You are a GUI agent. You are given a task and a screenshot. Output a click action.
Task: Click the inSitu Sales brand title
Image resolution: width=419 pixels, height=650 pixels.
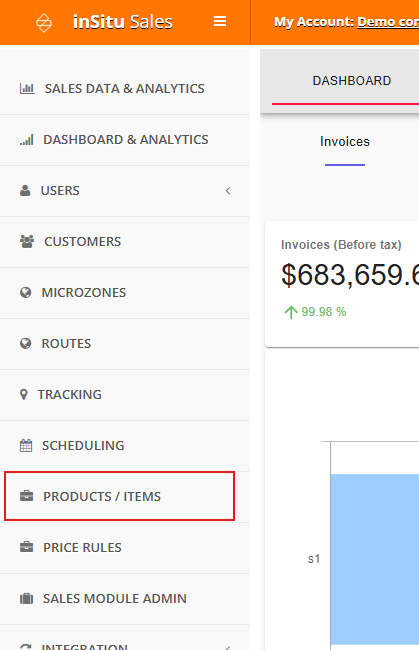click(123, 22)
